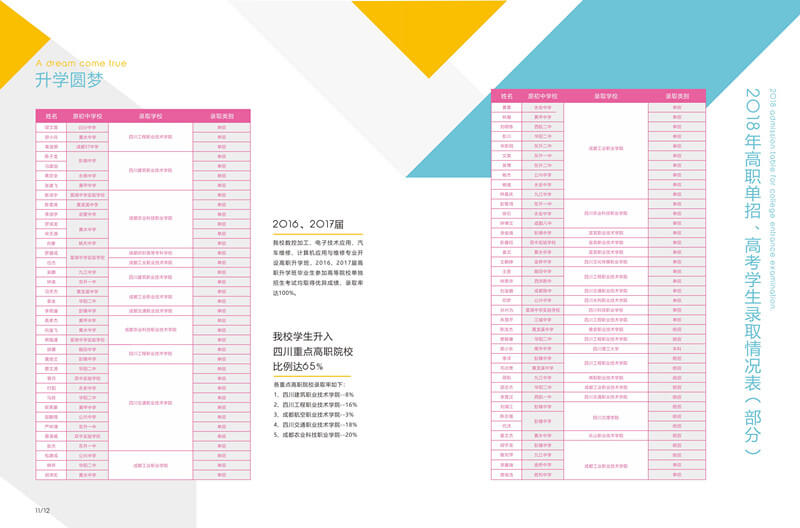
Task: Click '姓名' header in left table
Action: [x=52, y=116]
